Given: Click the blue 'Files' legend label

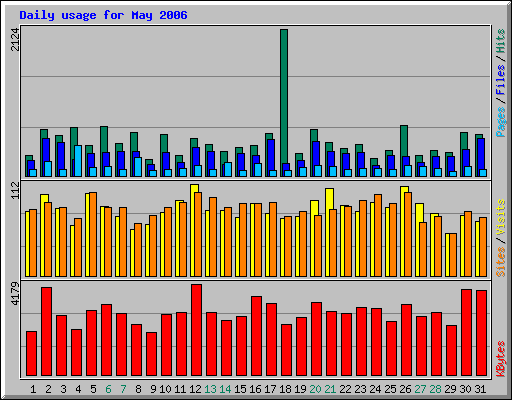Looking at the screenshot, I should pyautogui.click(x=500, y=79).
